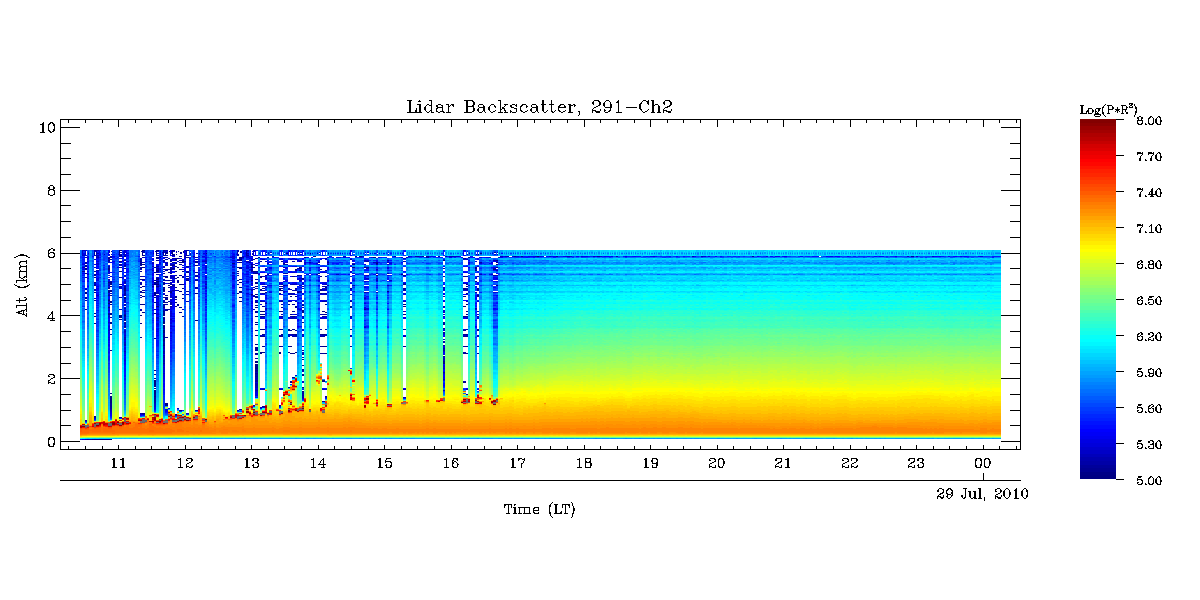1200x600 pixels.
Task: Click the colorbar value 8.00
Action: tap(1148, 121)
